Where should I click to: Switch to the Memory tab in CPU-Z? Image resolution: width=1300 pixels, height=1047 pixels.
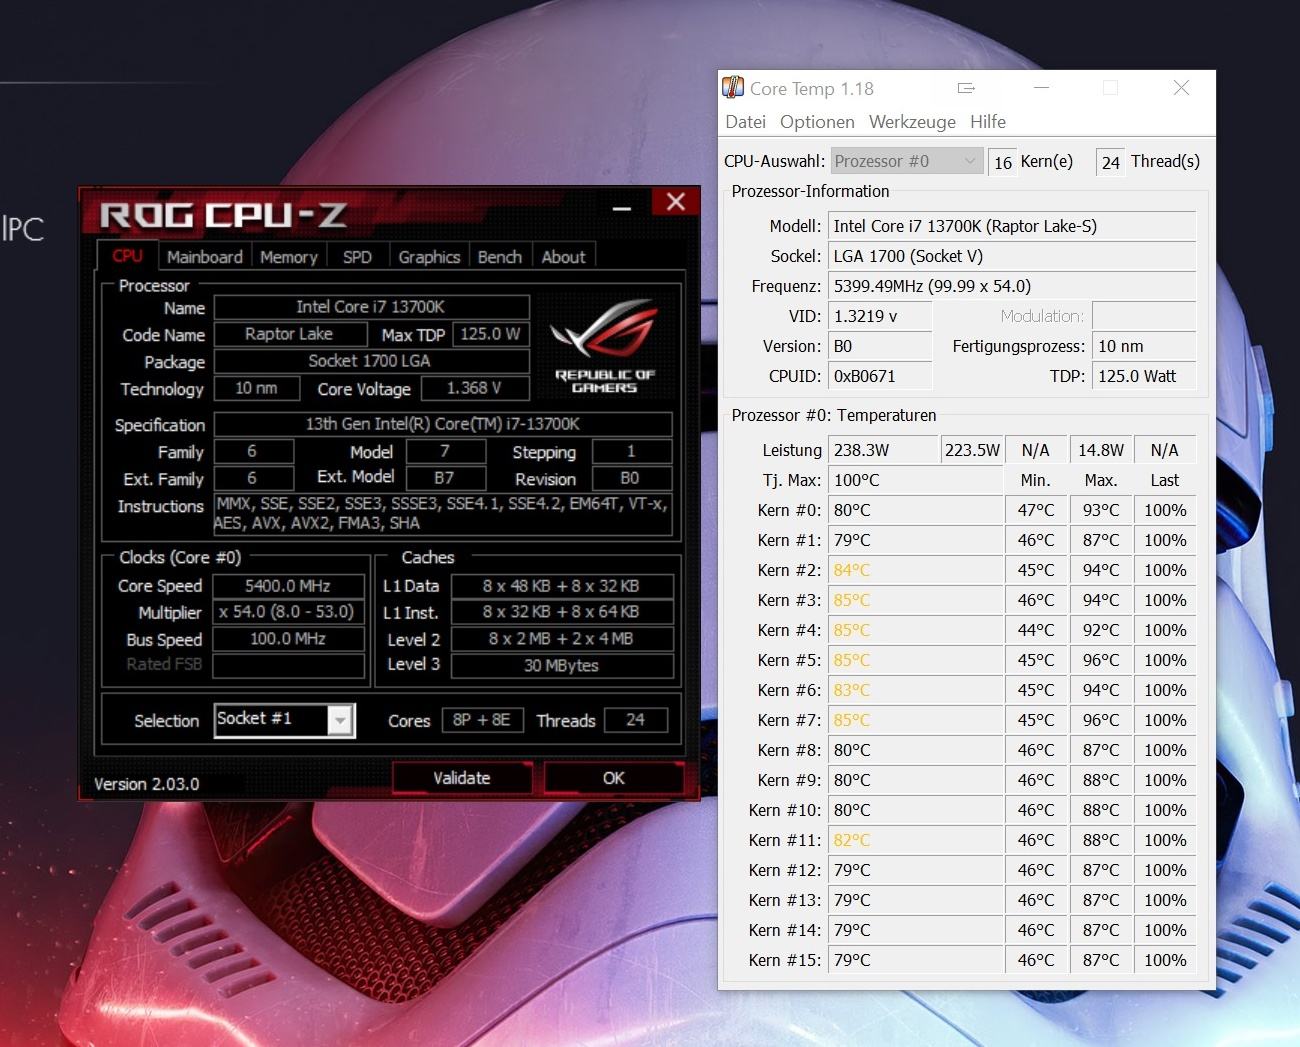(289, 257)
